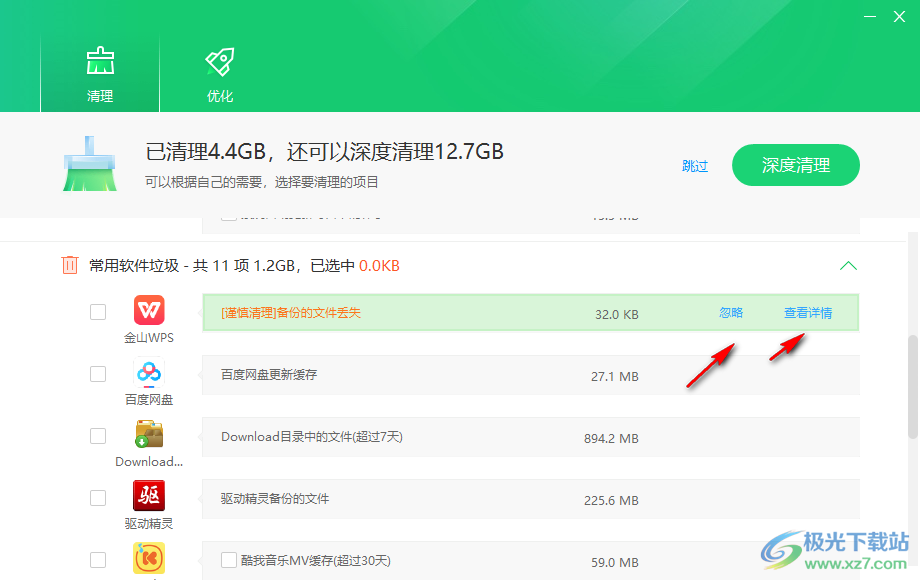Select the Download目录中的文件 row
Screen dimensions: 920x580
tap(530, 437)
